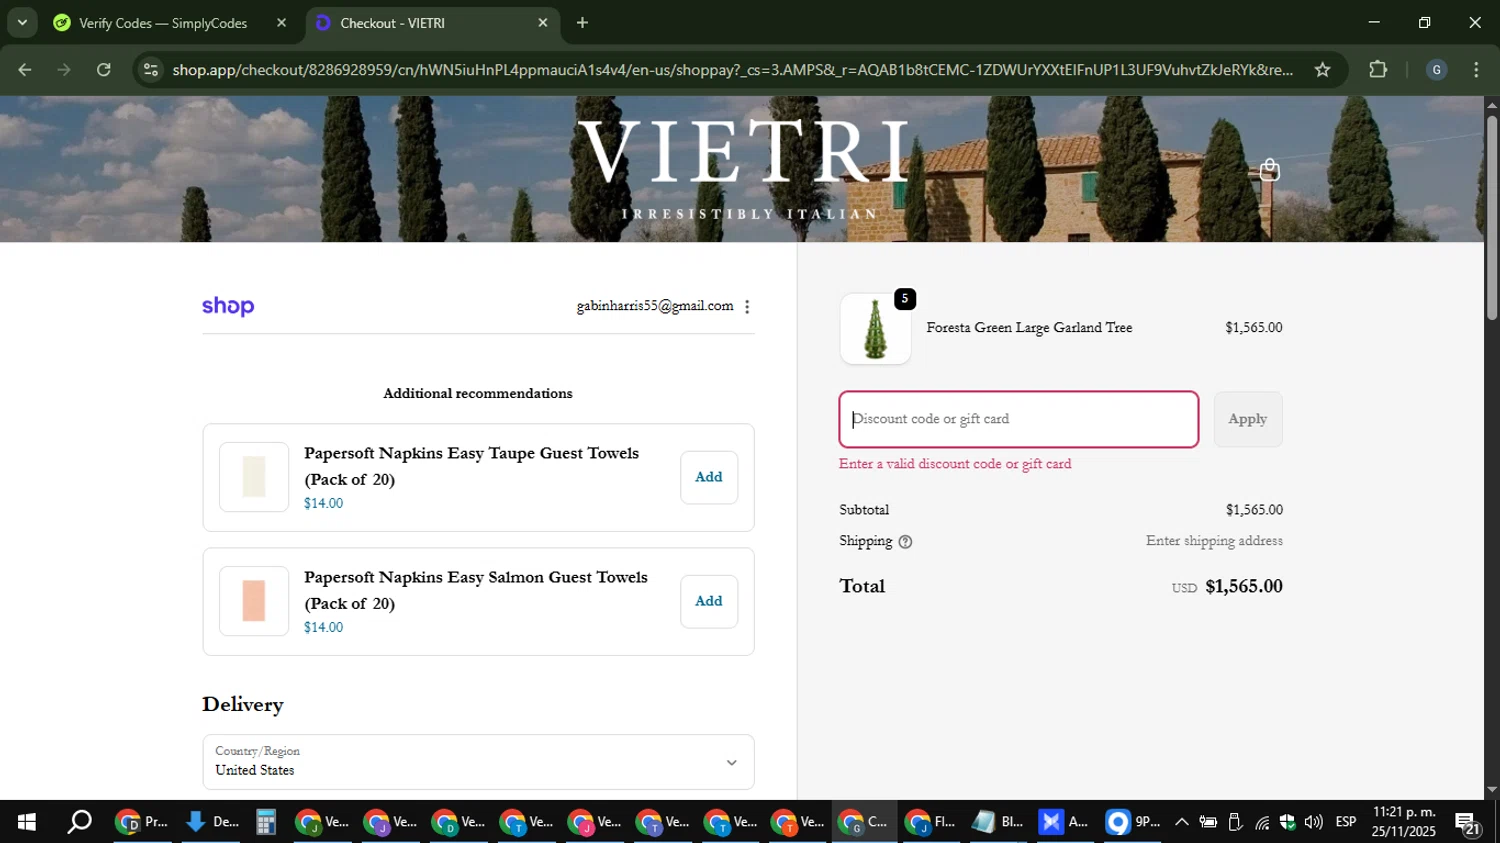Add Salmon Guest Towels to order
Image resolution: width=1500 pixels, height=843 pixels.
[x=709, y=601]
